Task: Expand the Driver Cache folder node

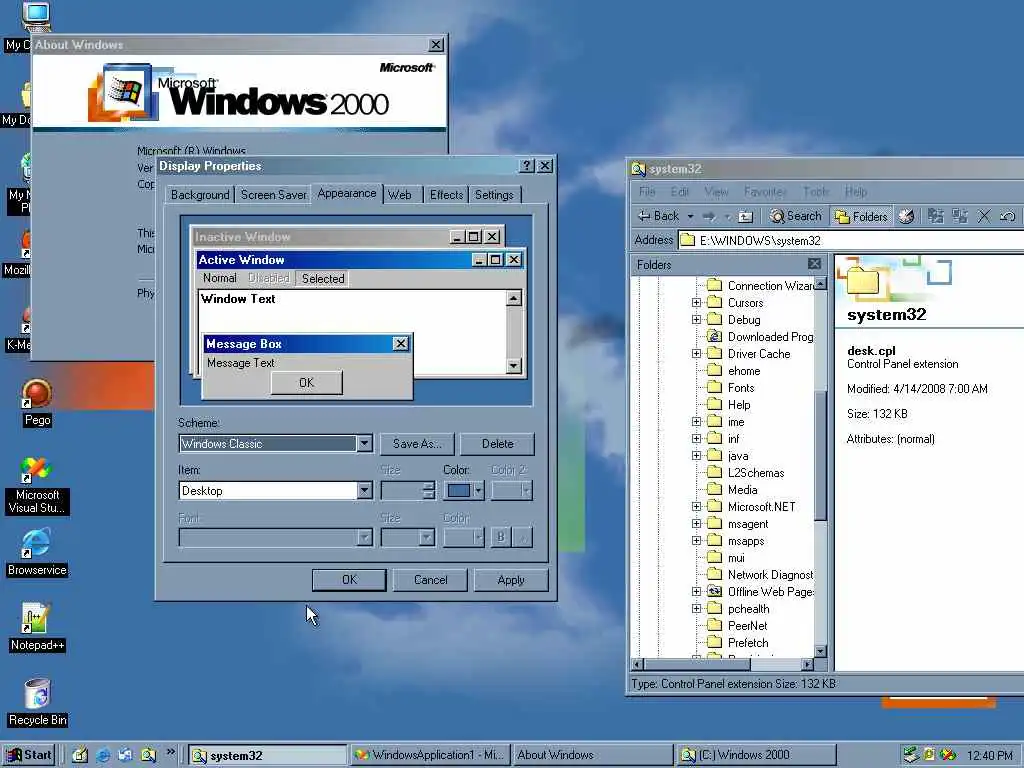Action: pyautogui.click(x=696, y=354)
